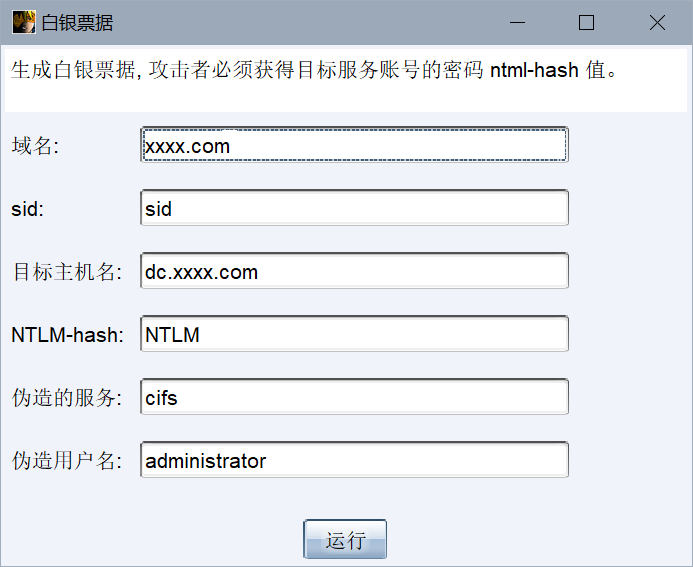Click the 伪造的服务 label

coord(66,398)
